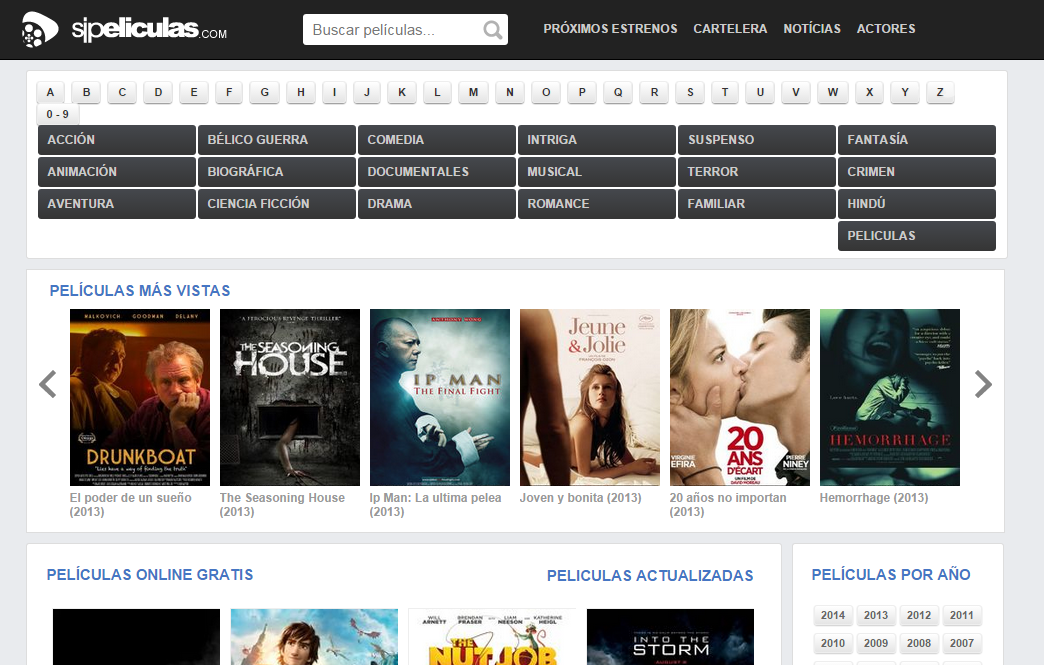This screenshot has width=1044, height=665.
Task: Click the search magnifier icon
Action: pos(493,30)
